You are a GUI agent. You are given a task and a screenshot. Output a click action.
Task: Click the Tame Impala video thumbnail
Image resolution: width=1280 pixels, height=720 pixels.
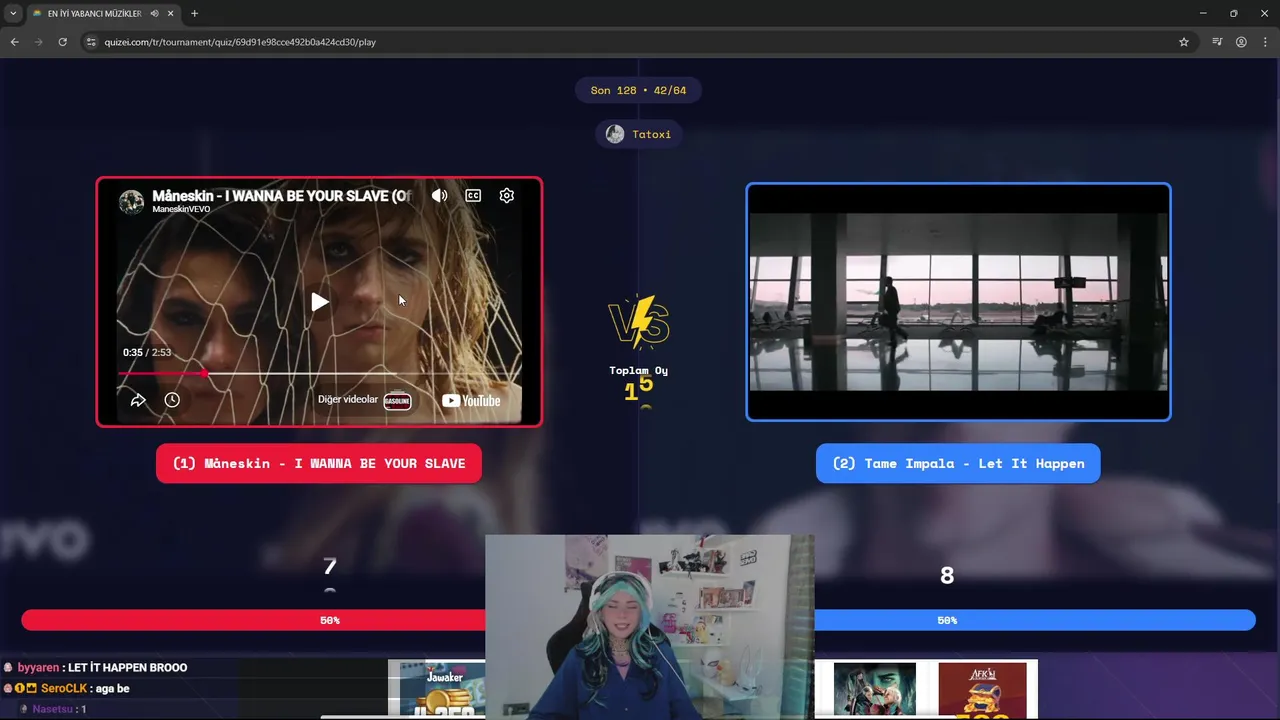958,302
